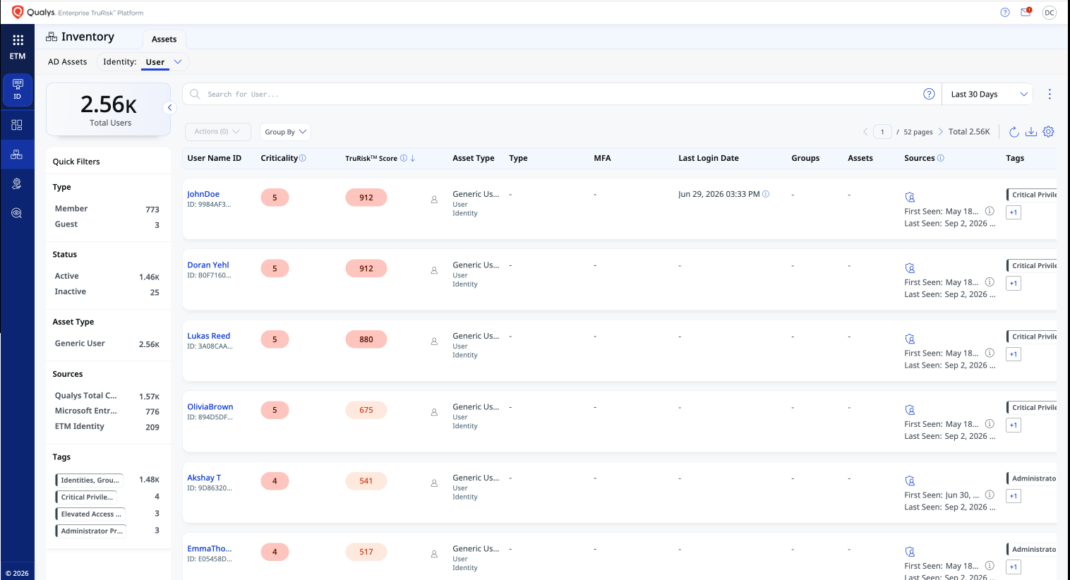Open the Doran Yehl user link
The height and width of the screenshot is (580, 1070).
tap(208, 265)
